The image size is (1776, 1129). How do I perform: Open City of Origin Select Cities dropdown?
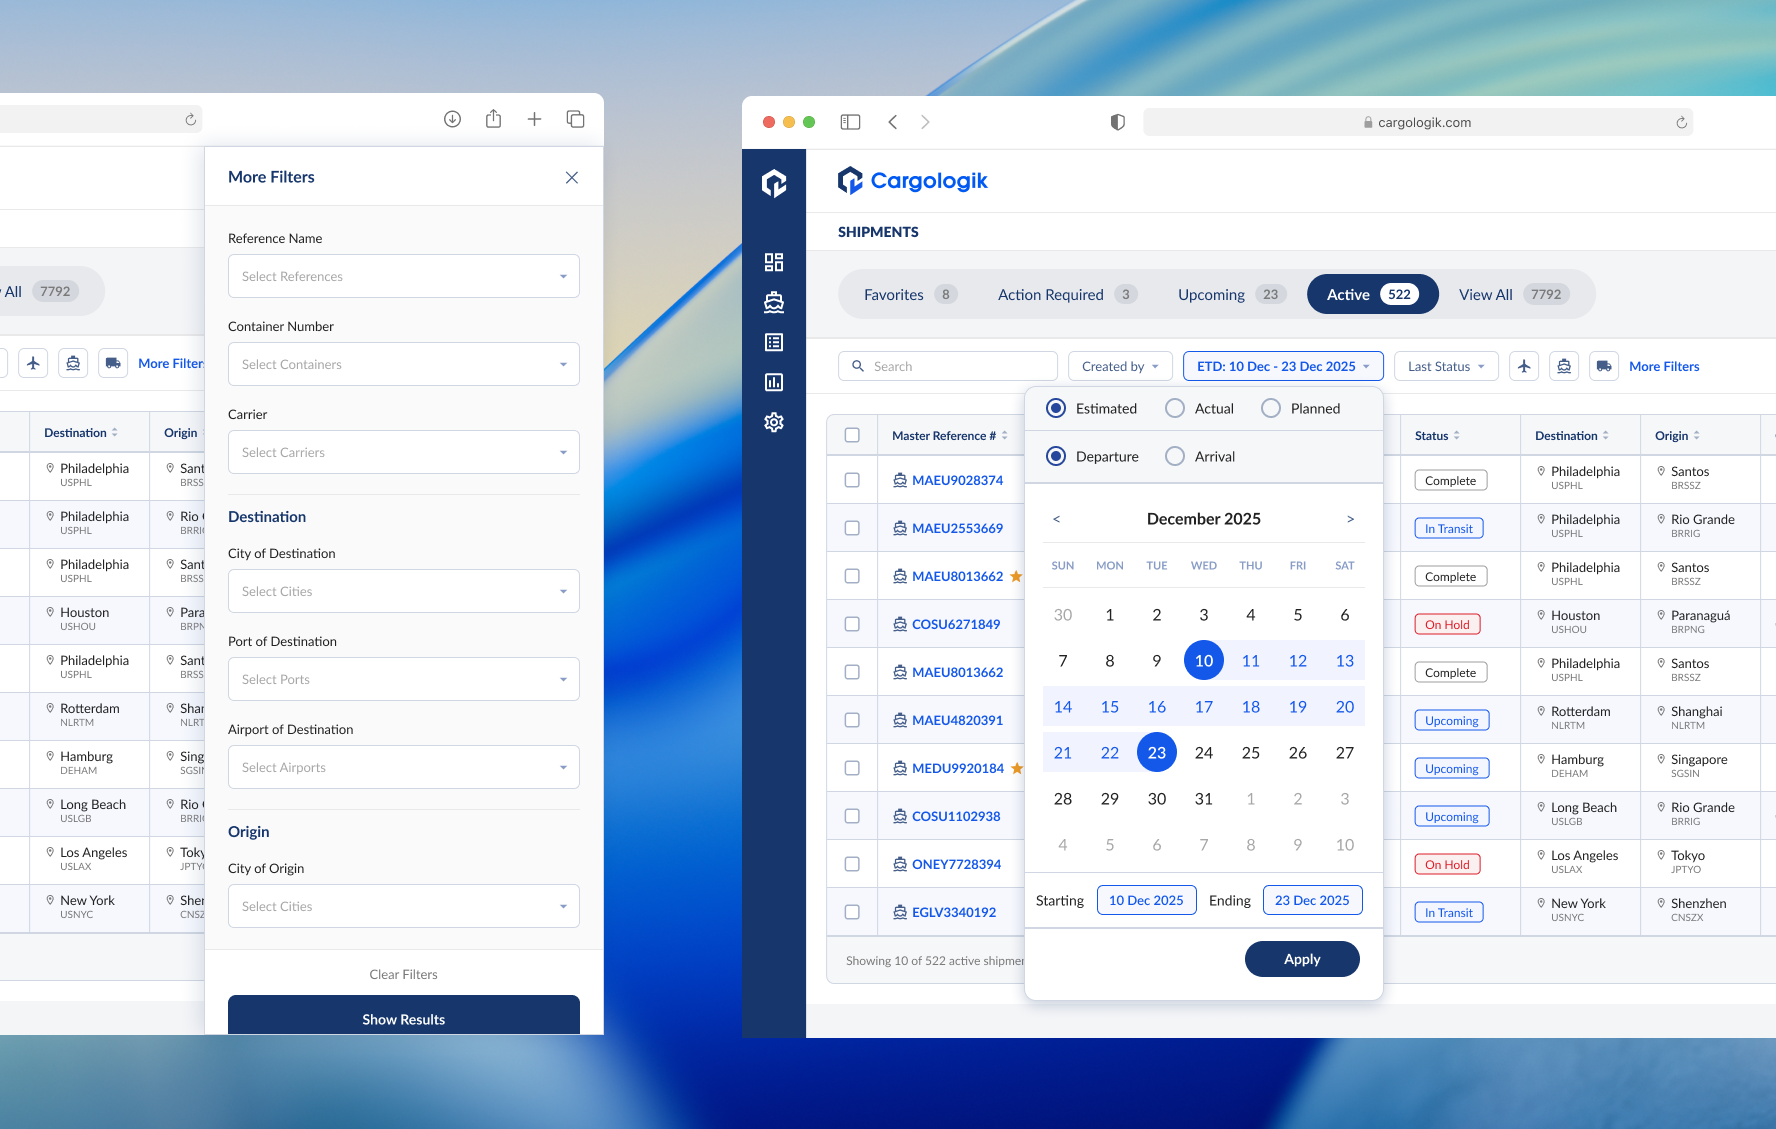point(404,906)
